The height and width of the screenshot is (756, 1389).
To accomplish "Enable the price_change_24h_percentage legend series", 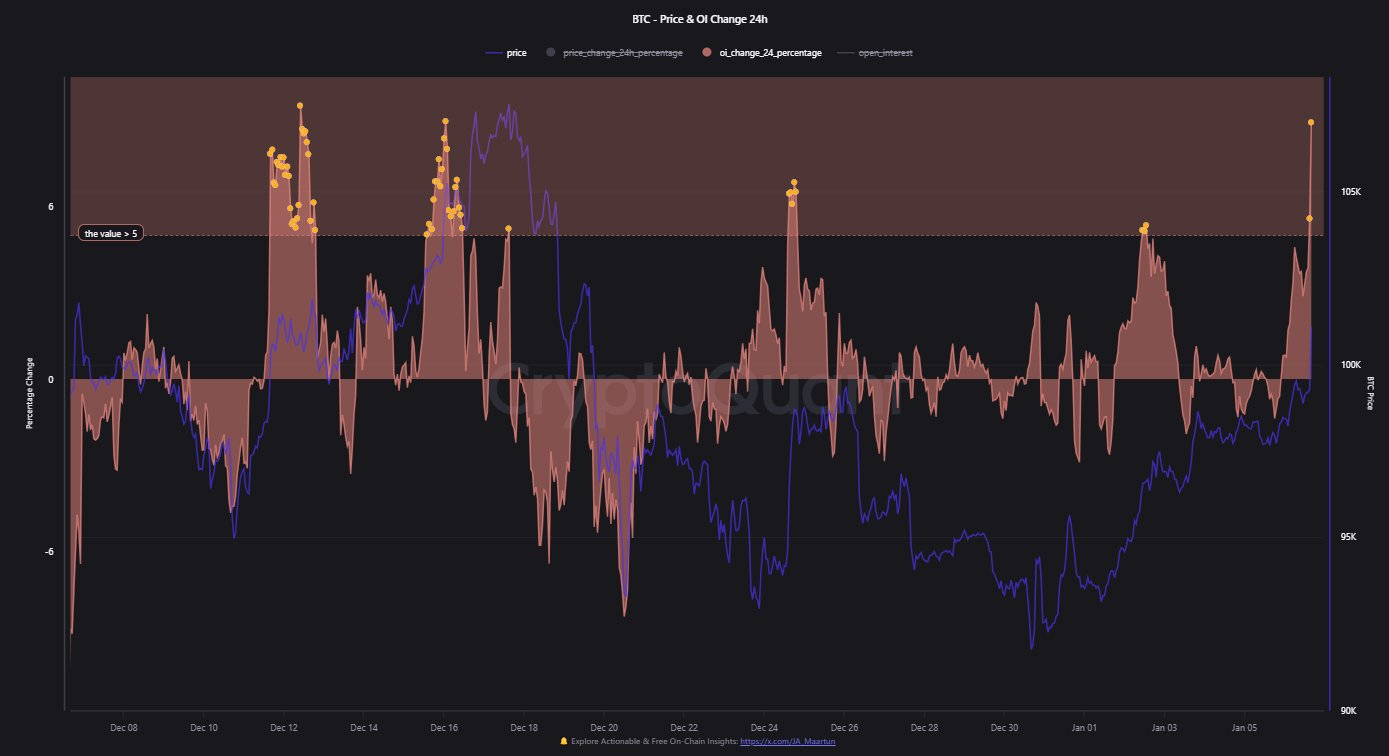I will pyautogui.click(x=622, y=53).
